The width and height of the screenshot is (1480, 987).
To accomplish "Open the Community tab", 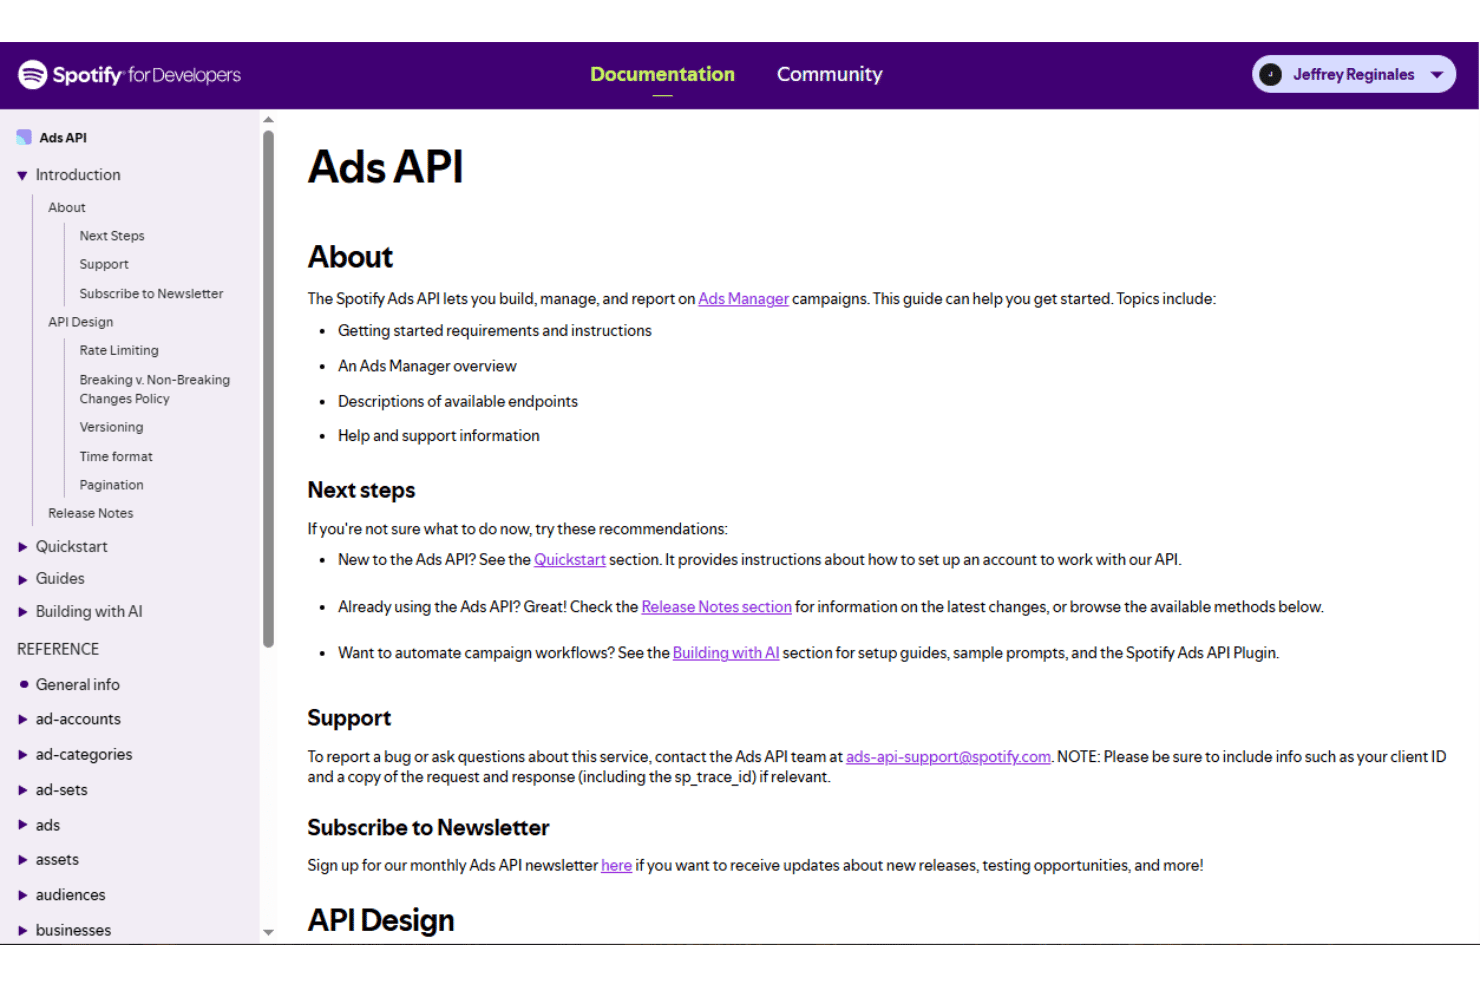I will click(829, 74).
